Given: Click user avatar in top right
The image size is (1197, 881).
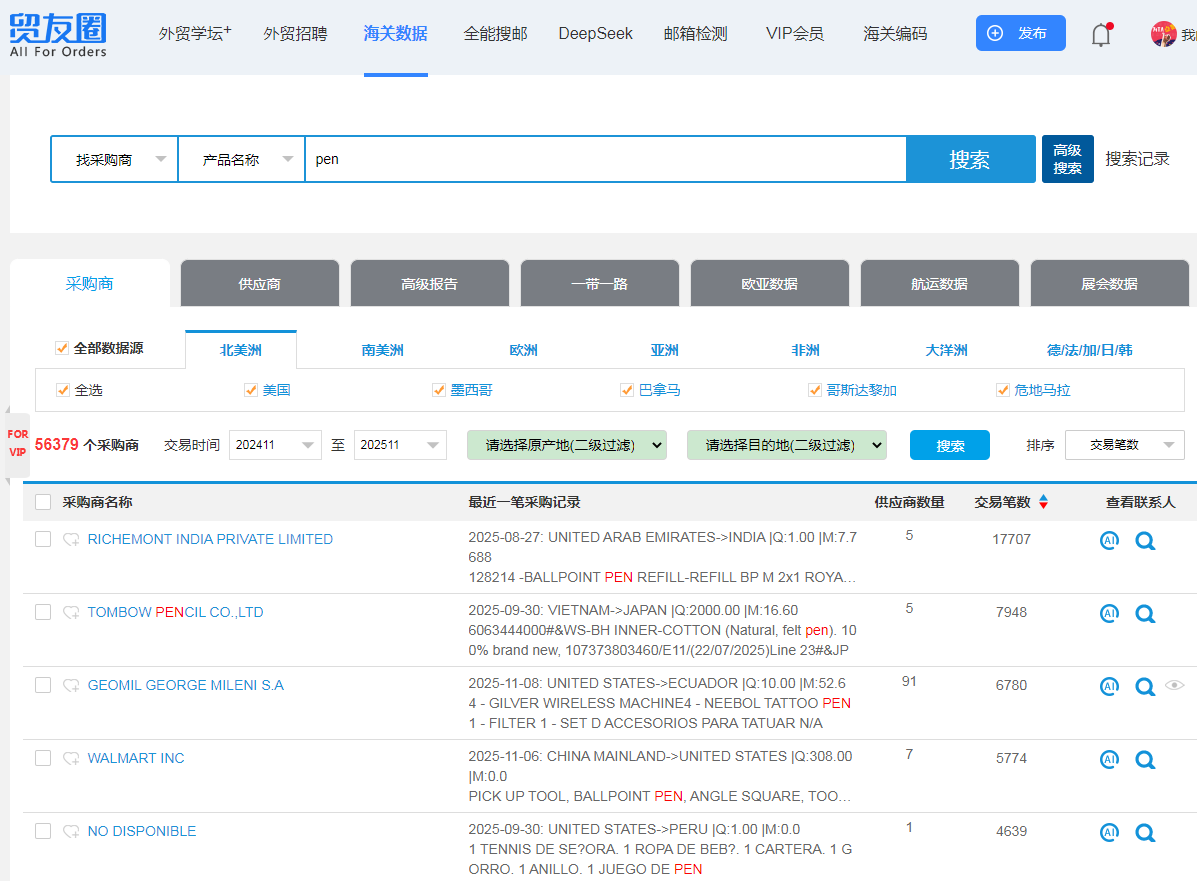Looking at the screenshot, I should point(1162,34).
